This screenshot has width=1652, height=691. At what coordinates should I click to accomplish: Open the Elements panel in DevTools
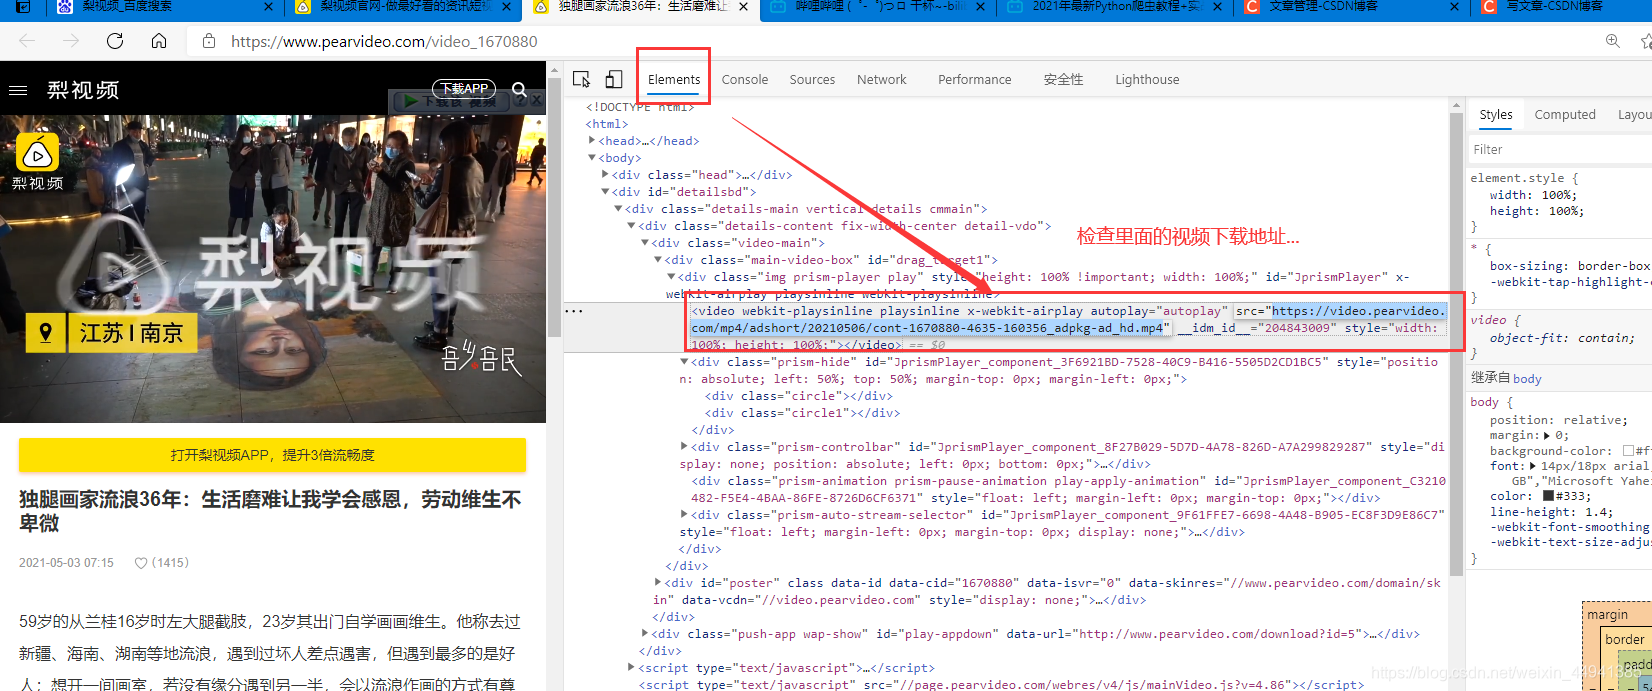tap(674, 79)
